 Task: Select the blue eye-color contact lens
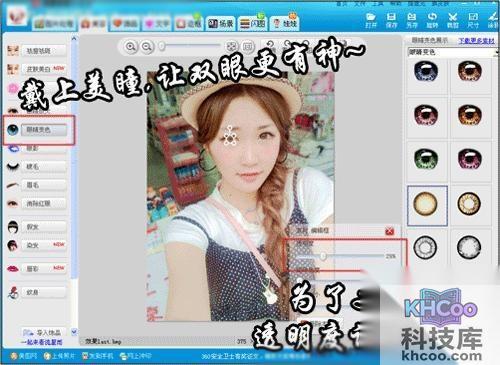pos(426,72)
